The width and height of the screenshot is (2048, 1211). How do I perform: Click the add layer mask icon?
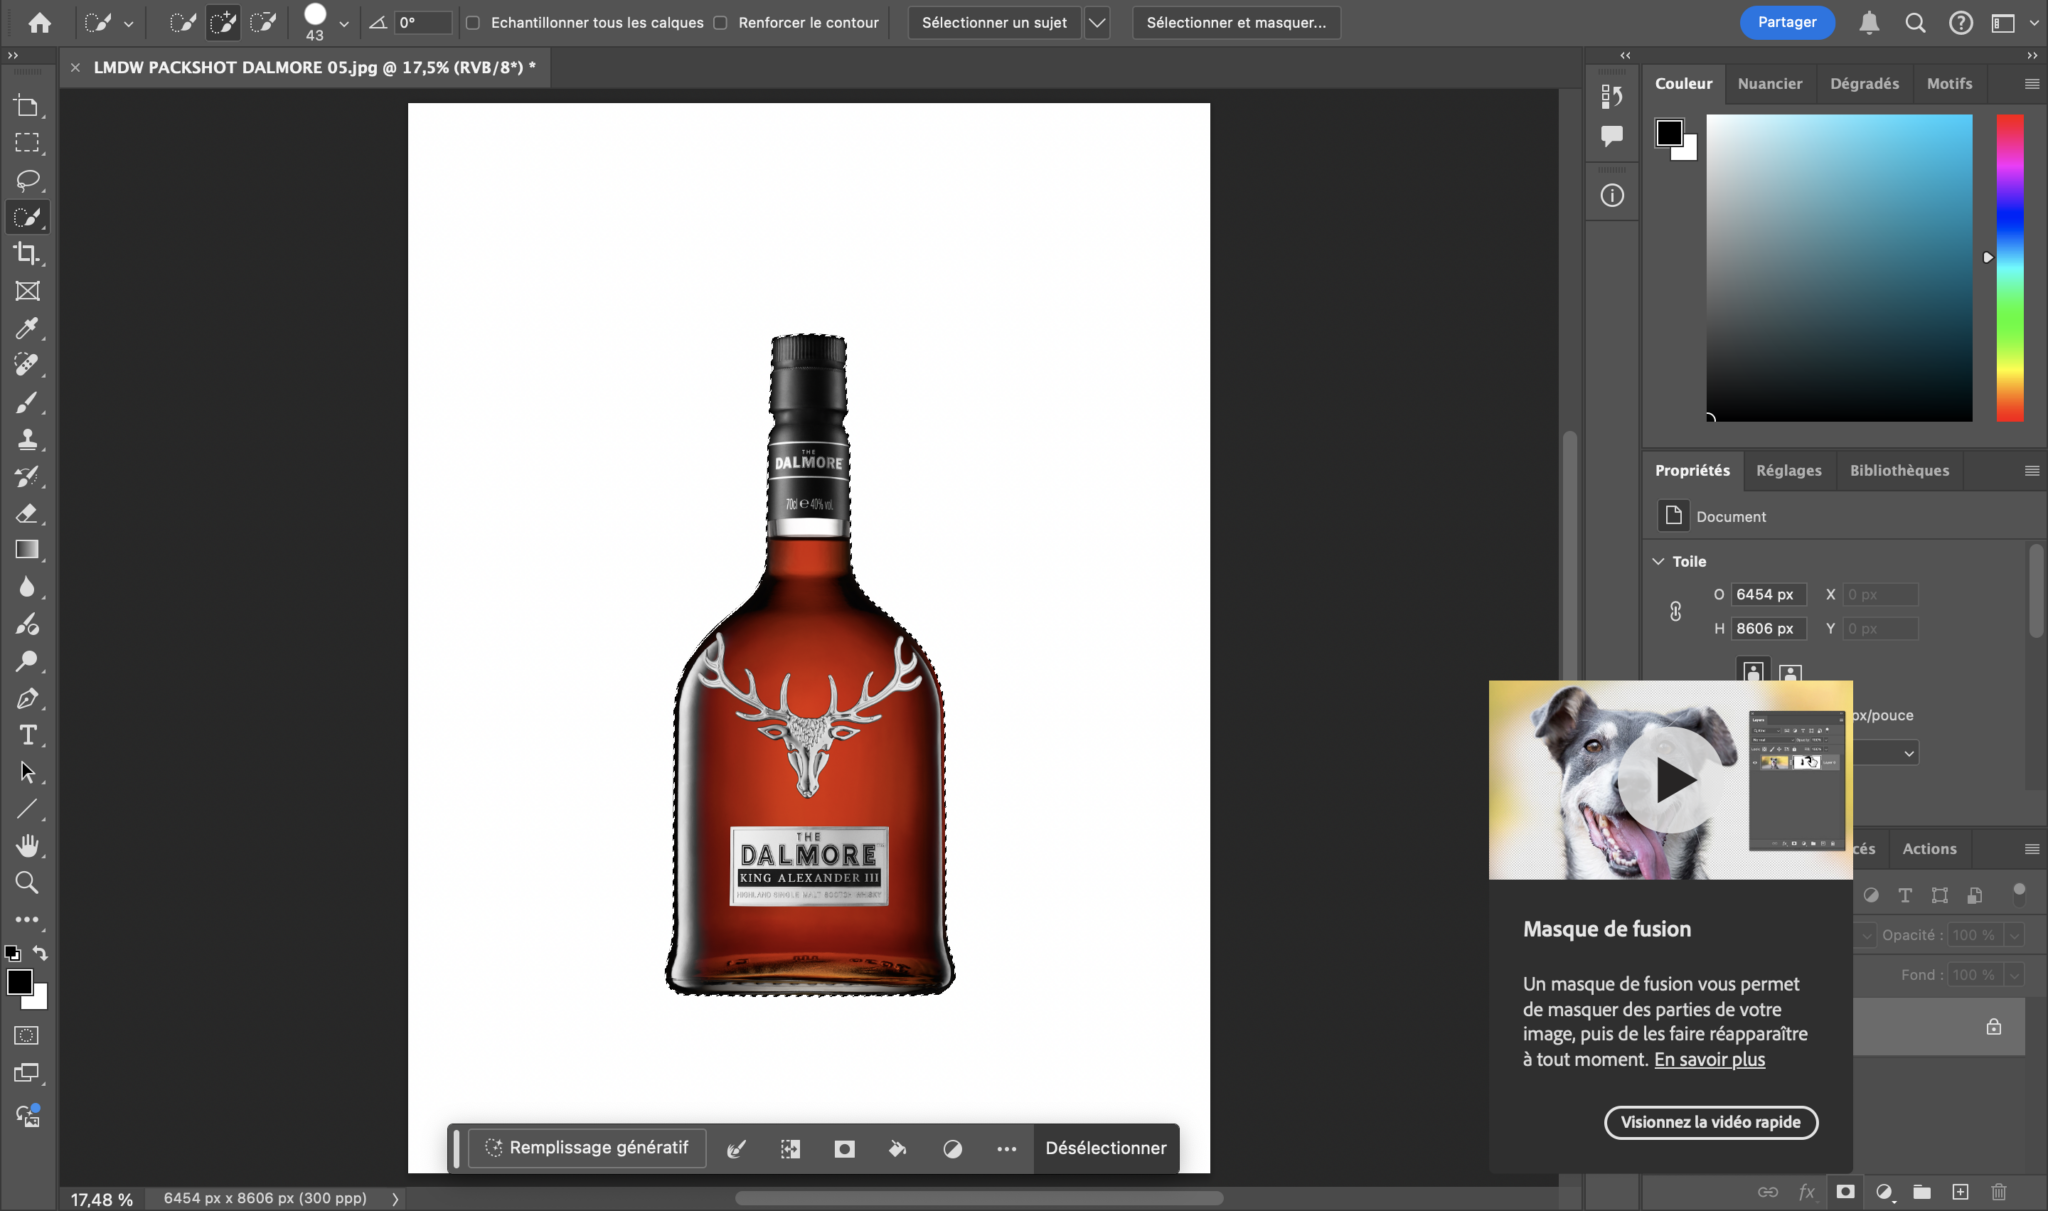(1845, 1191)
